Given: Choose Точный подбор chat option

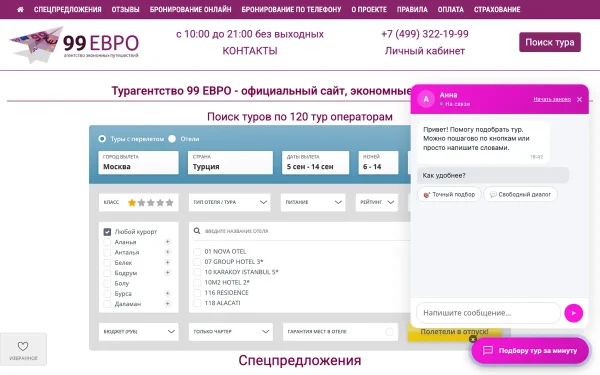Looking at the screenshot, I should tap(449, 194).
